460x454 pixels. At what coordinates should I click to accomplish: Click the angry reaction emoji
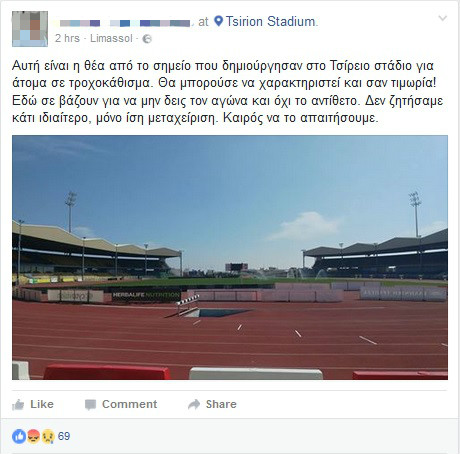pos(33,436)
